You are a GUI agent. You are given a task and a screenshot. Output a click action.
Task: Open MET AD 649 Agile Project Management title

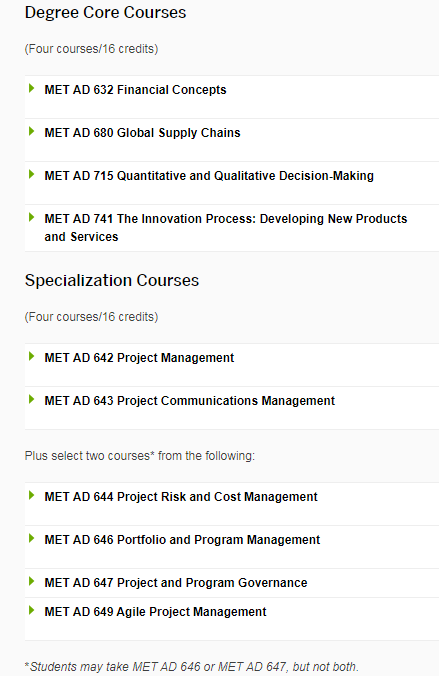[x=155, y=612]
